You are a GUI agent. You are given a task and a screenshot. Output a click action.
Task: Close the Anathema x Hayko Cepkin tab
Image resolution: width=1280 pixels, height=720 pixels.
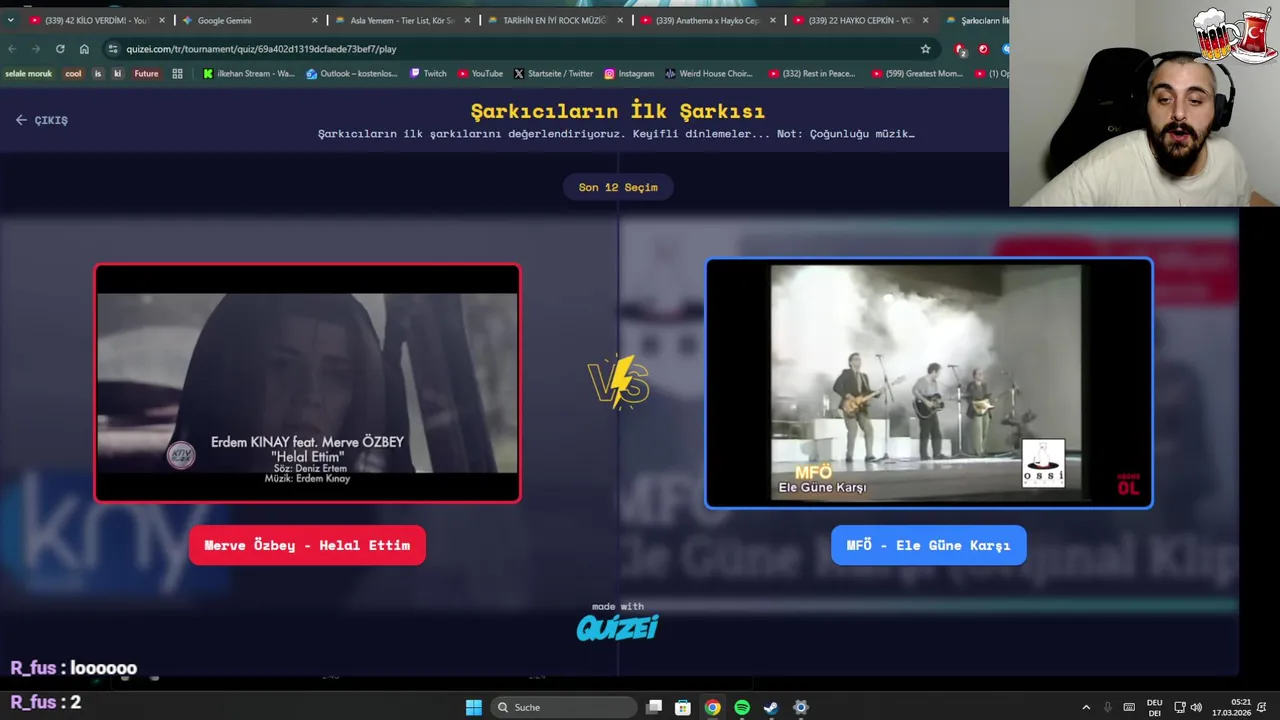pyautogui.click(x=772, y=20)
